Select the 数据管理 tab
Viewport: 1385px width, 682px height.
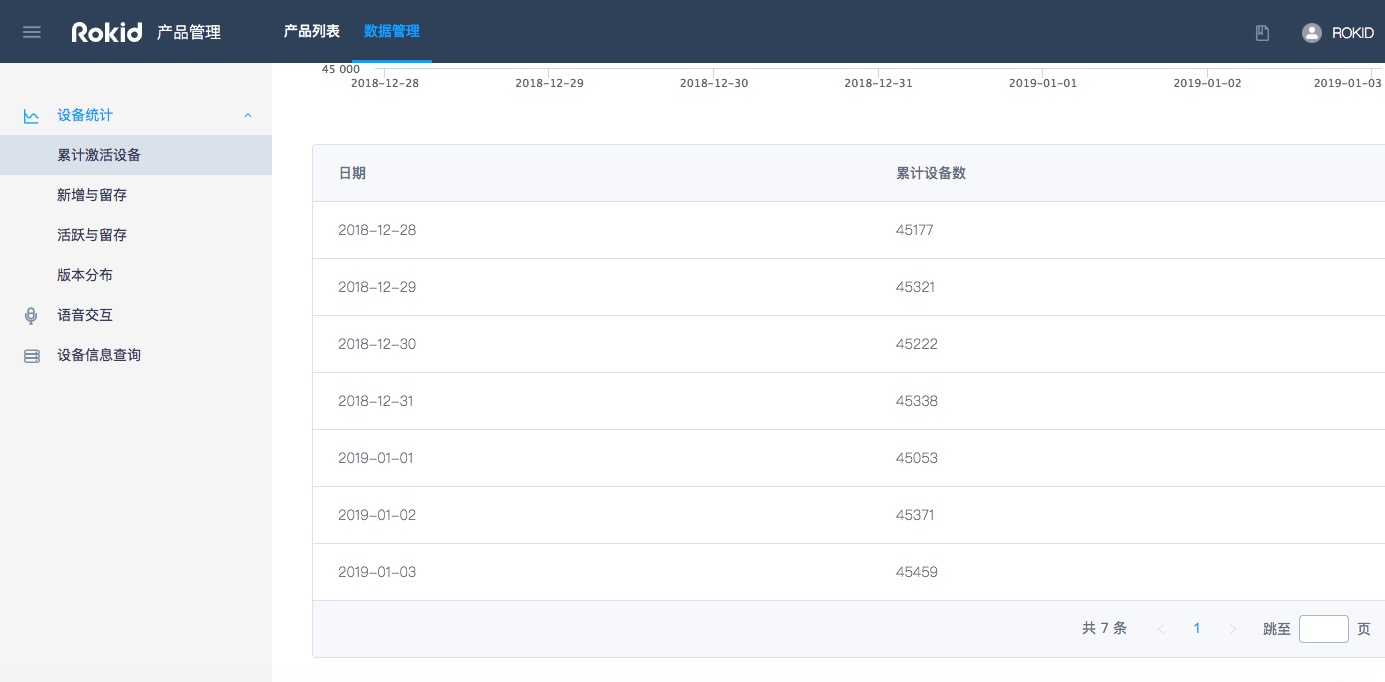pos(391,31)
